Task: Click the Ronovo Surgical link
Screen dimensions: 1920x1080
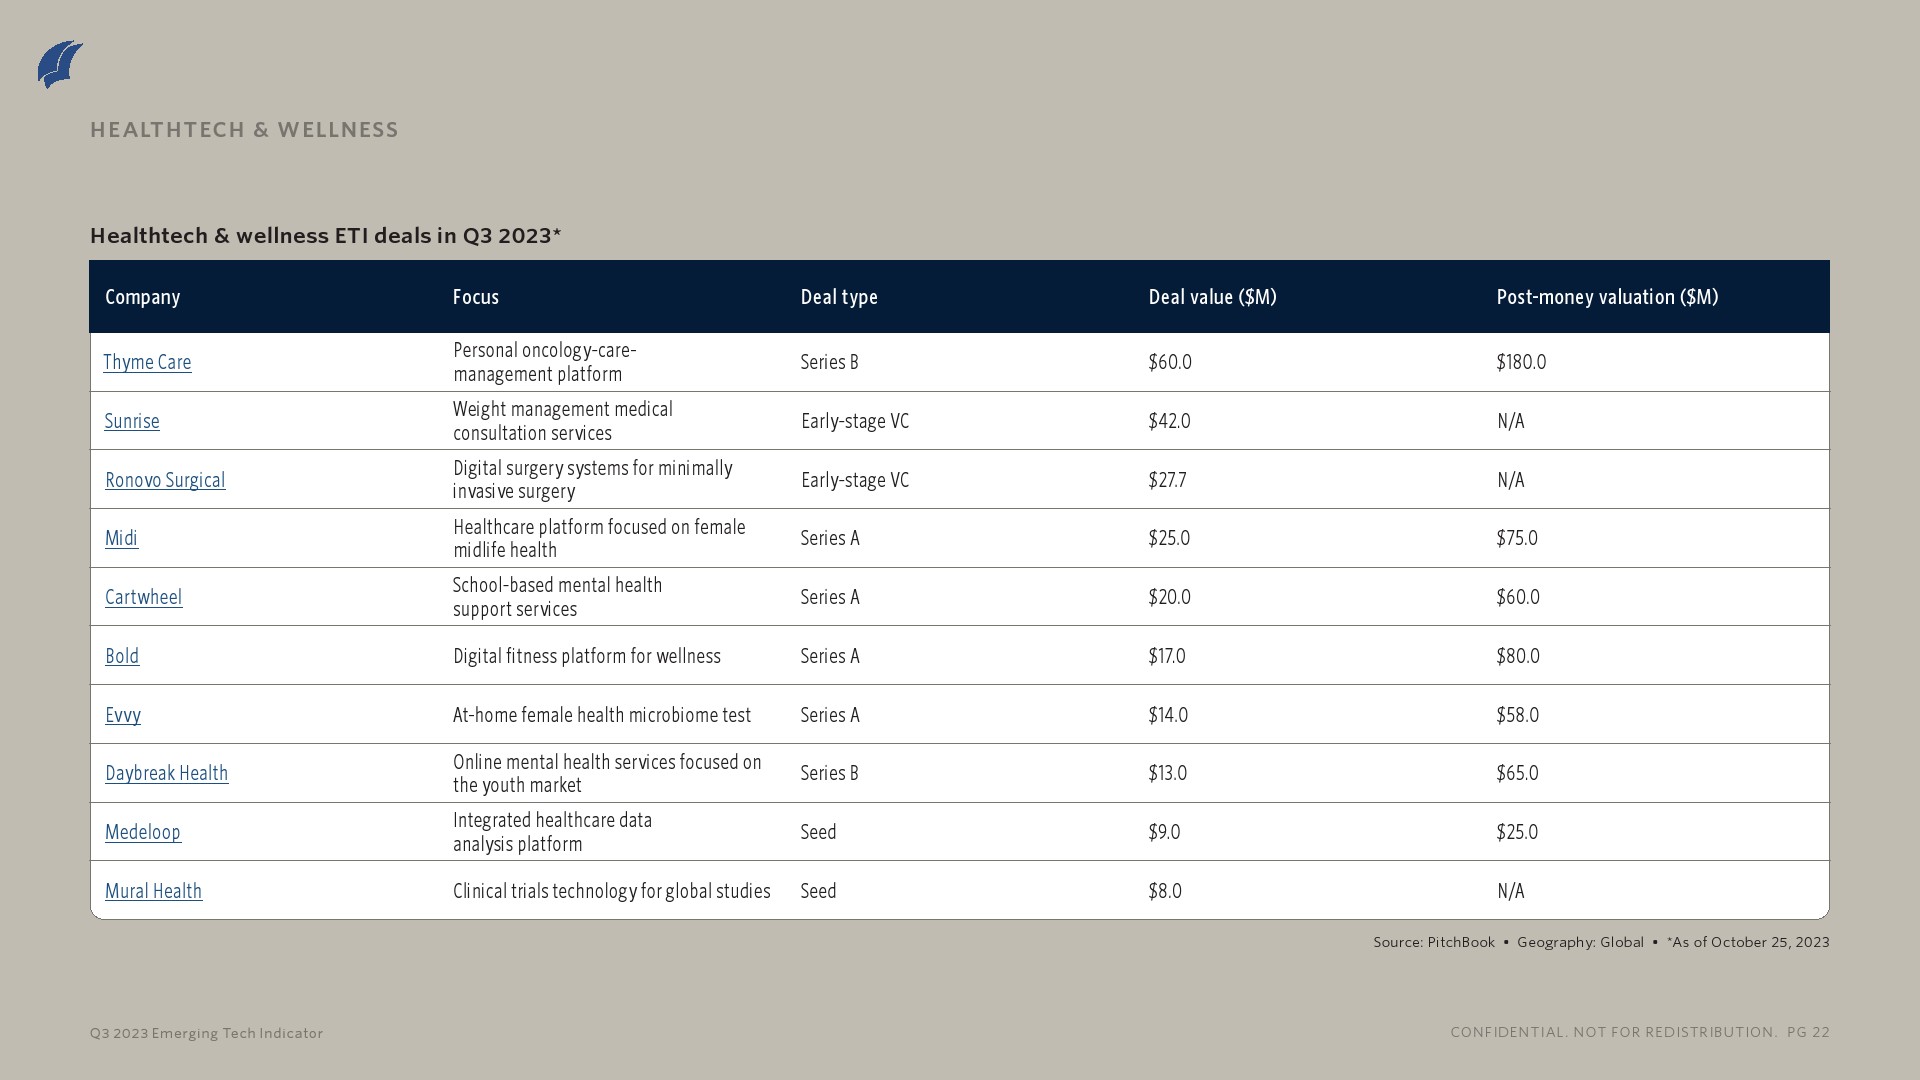Action: [165, 480]
